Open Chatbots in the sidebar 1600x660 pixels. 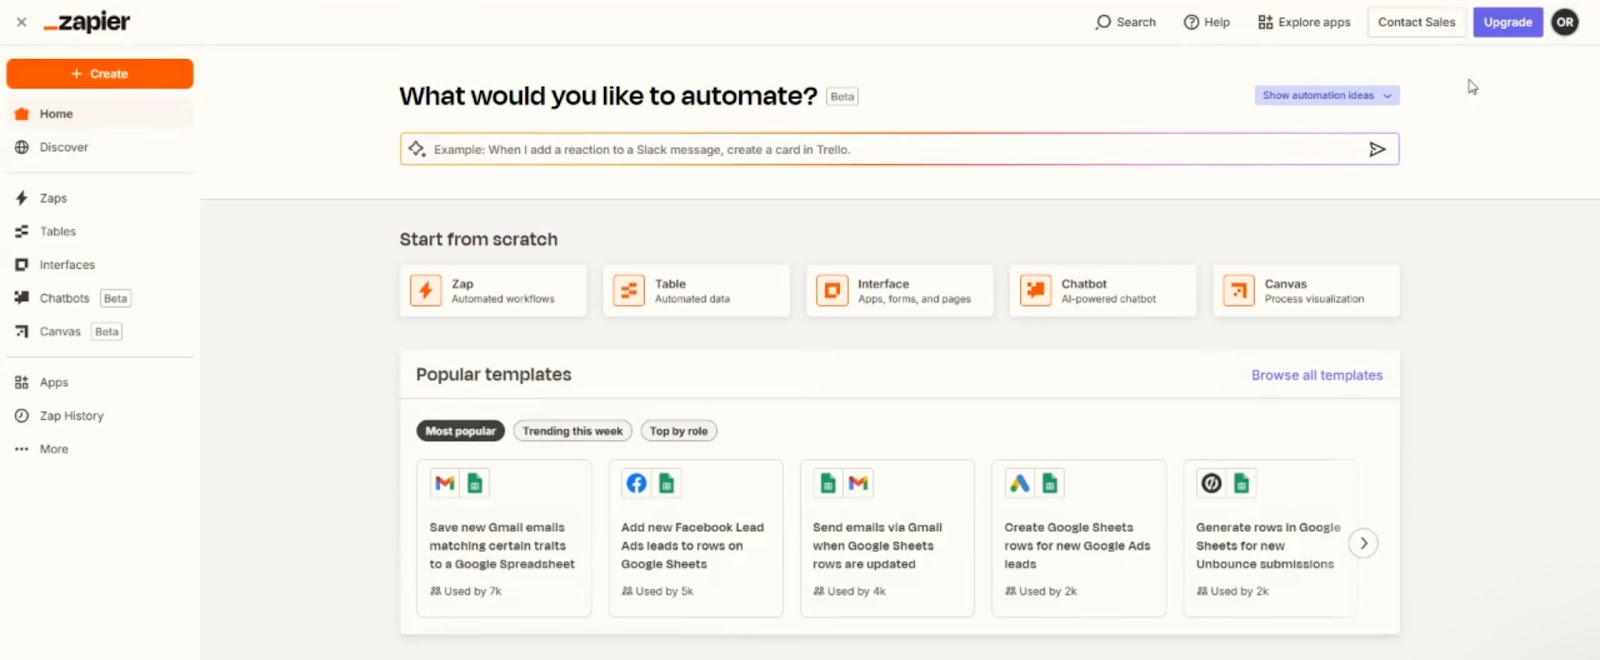coord(100,298)
